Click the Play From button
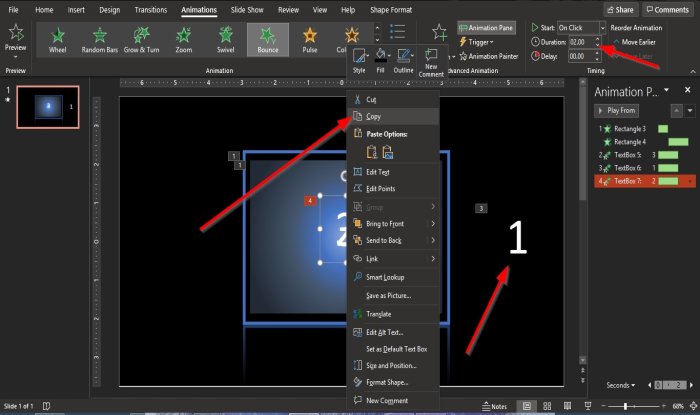Viewport: 700px width, 415px height. click(620, 110)
